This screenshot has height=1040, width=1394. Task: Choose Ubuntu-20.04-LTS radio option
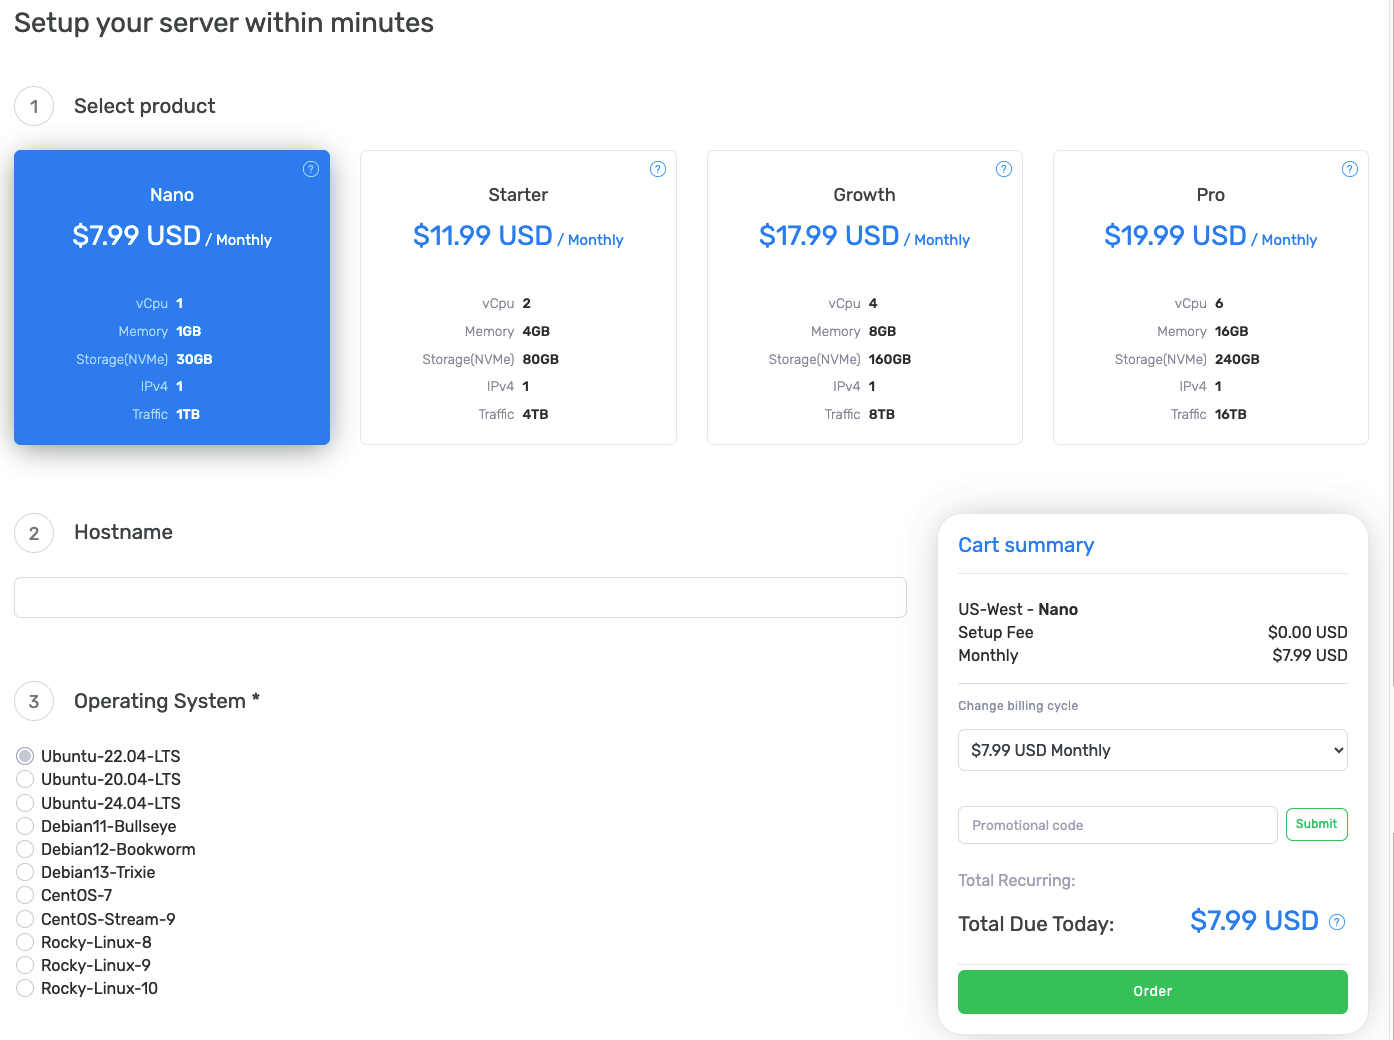tap(25, 779)
